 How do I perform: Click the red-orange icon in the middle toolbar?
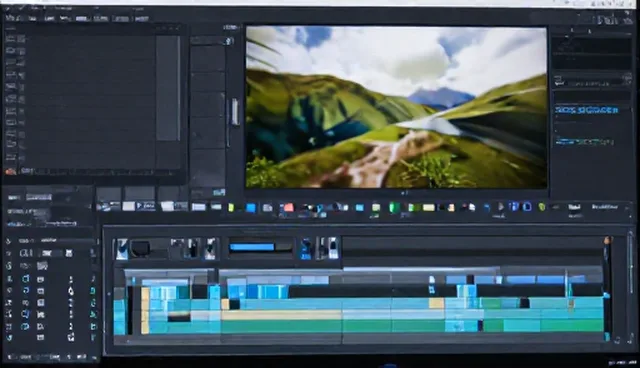[288, 207]
